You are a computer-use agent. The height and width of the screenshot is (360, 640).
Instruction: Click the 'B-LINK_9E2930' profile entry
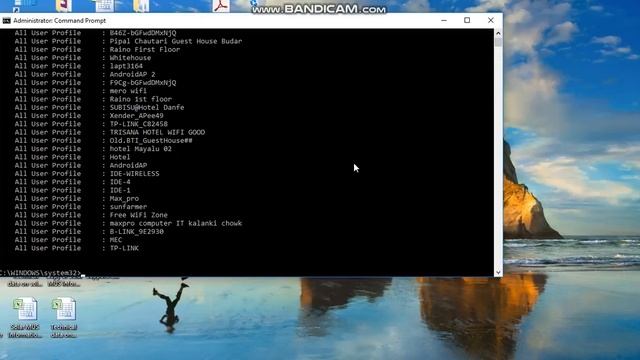tap(136, 231)
